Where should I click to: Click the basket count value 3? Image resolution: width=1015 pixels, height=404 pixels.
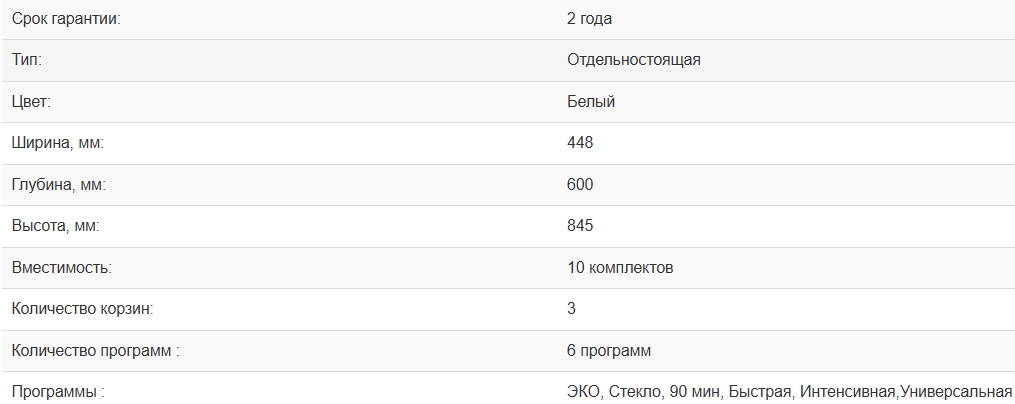[x=571, y=309]
